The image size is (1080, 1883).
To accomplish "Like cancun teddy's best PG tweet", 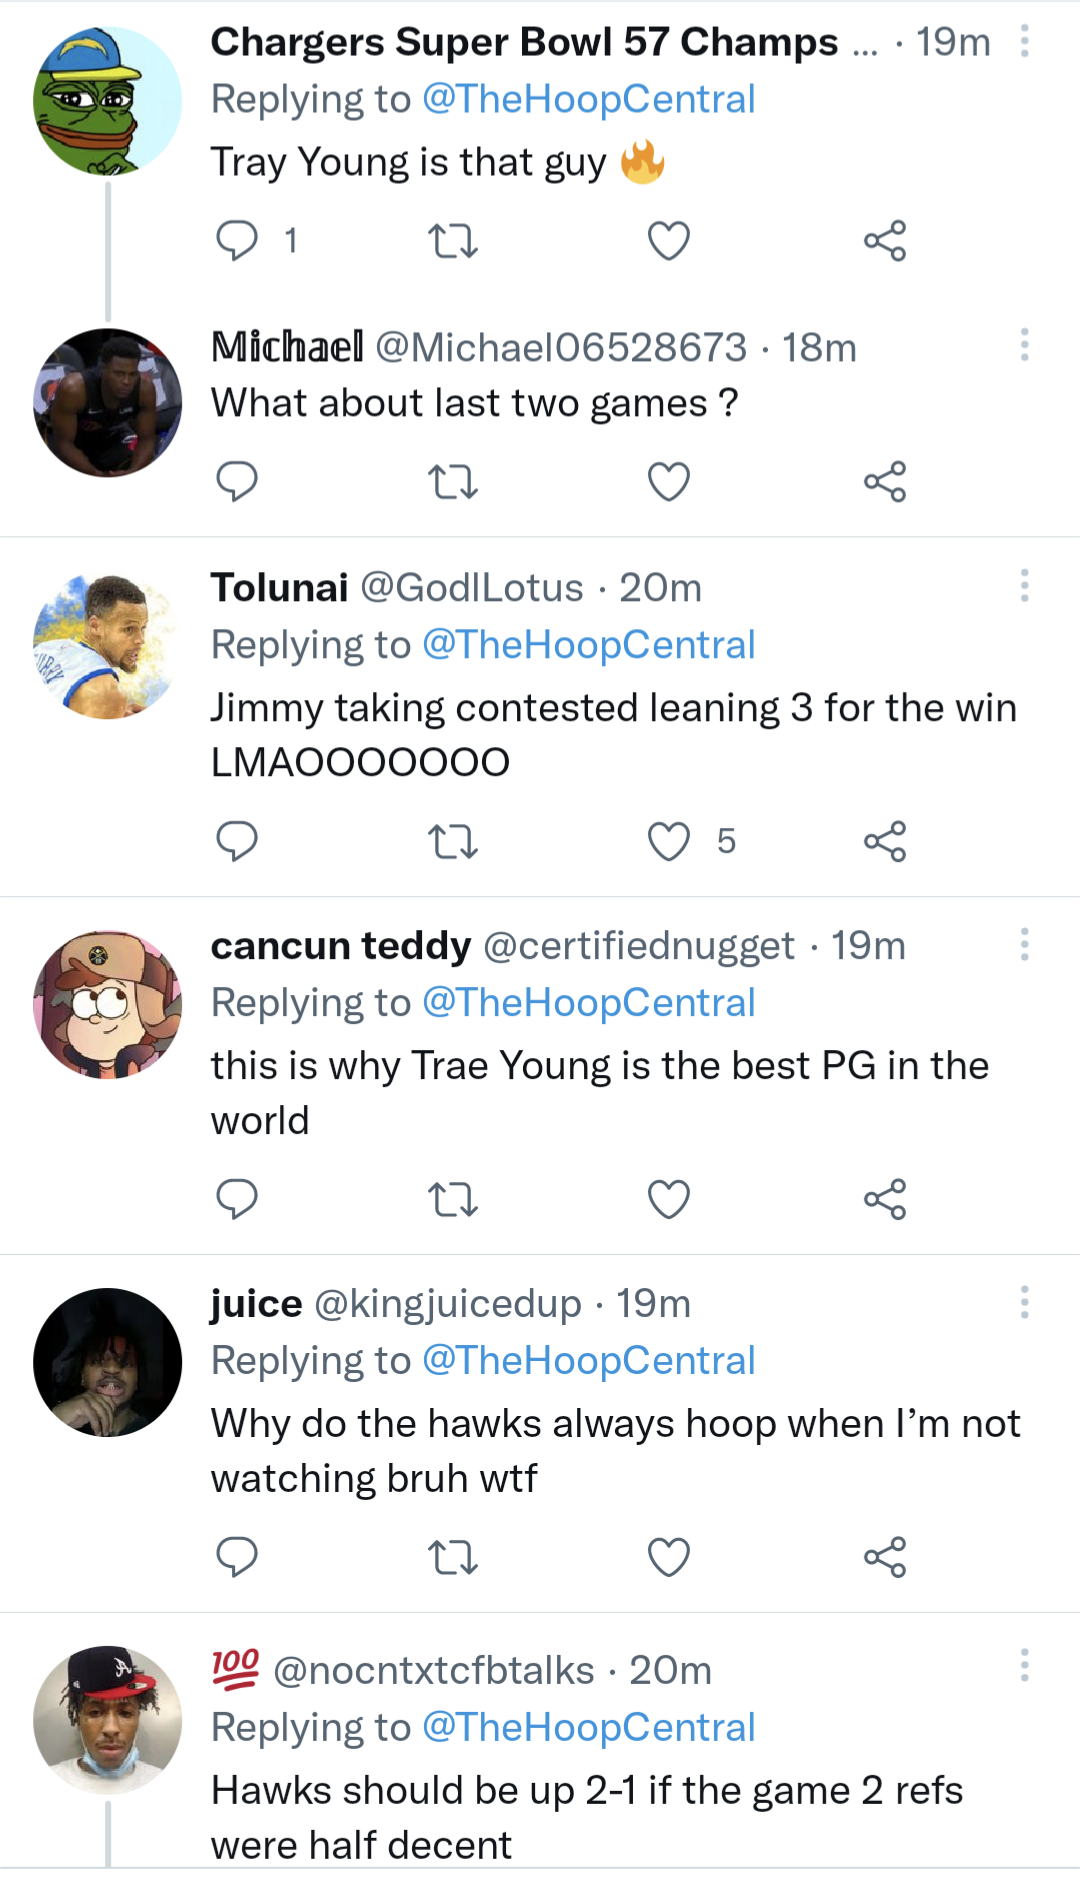I will (x=669, y=1199).
